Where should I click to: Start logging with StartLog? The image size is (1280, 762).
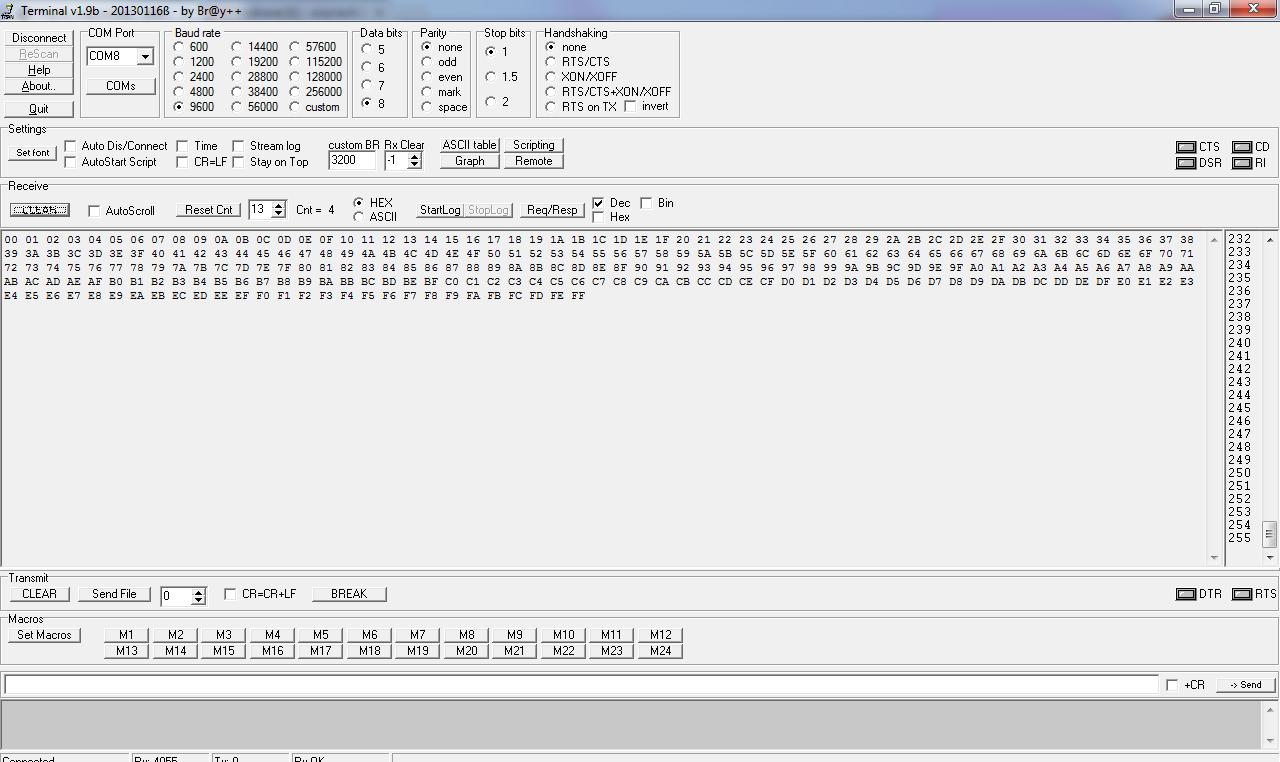(x=440, y=210)
